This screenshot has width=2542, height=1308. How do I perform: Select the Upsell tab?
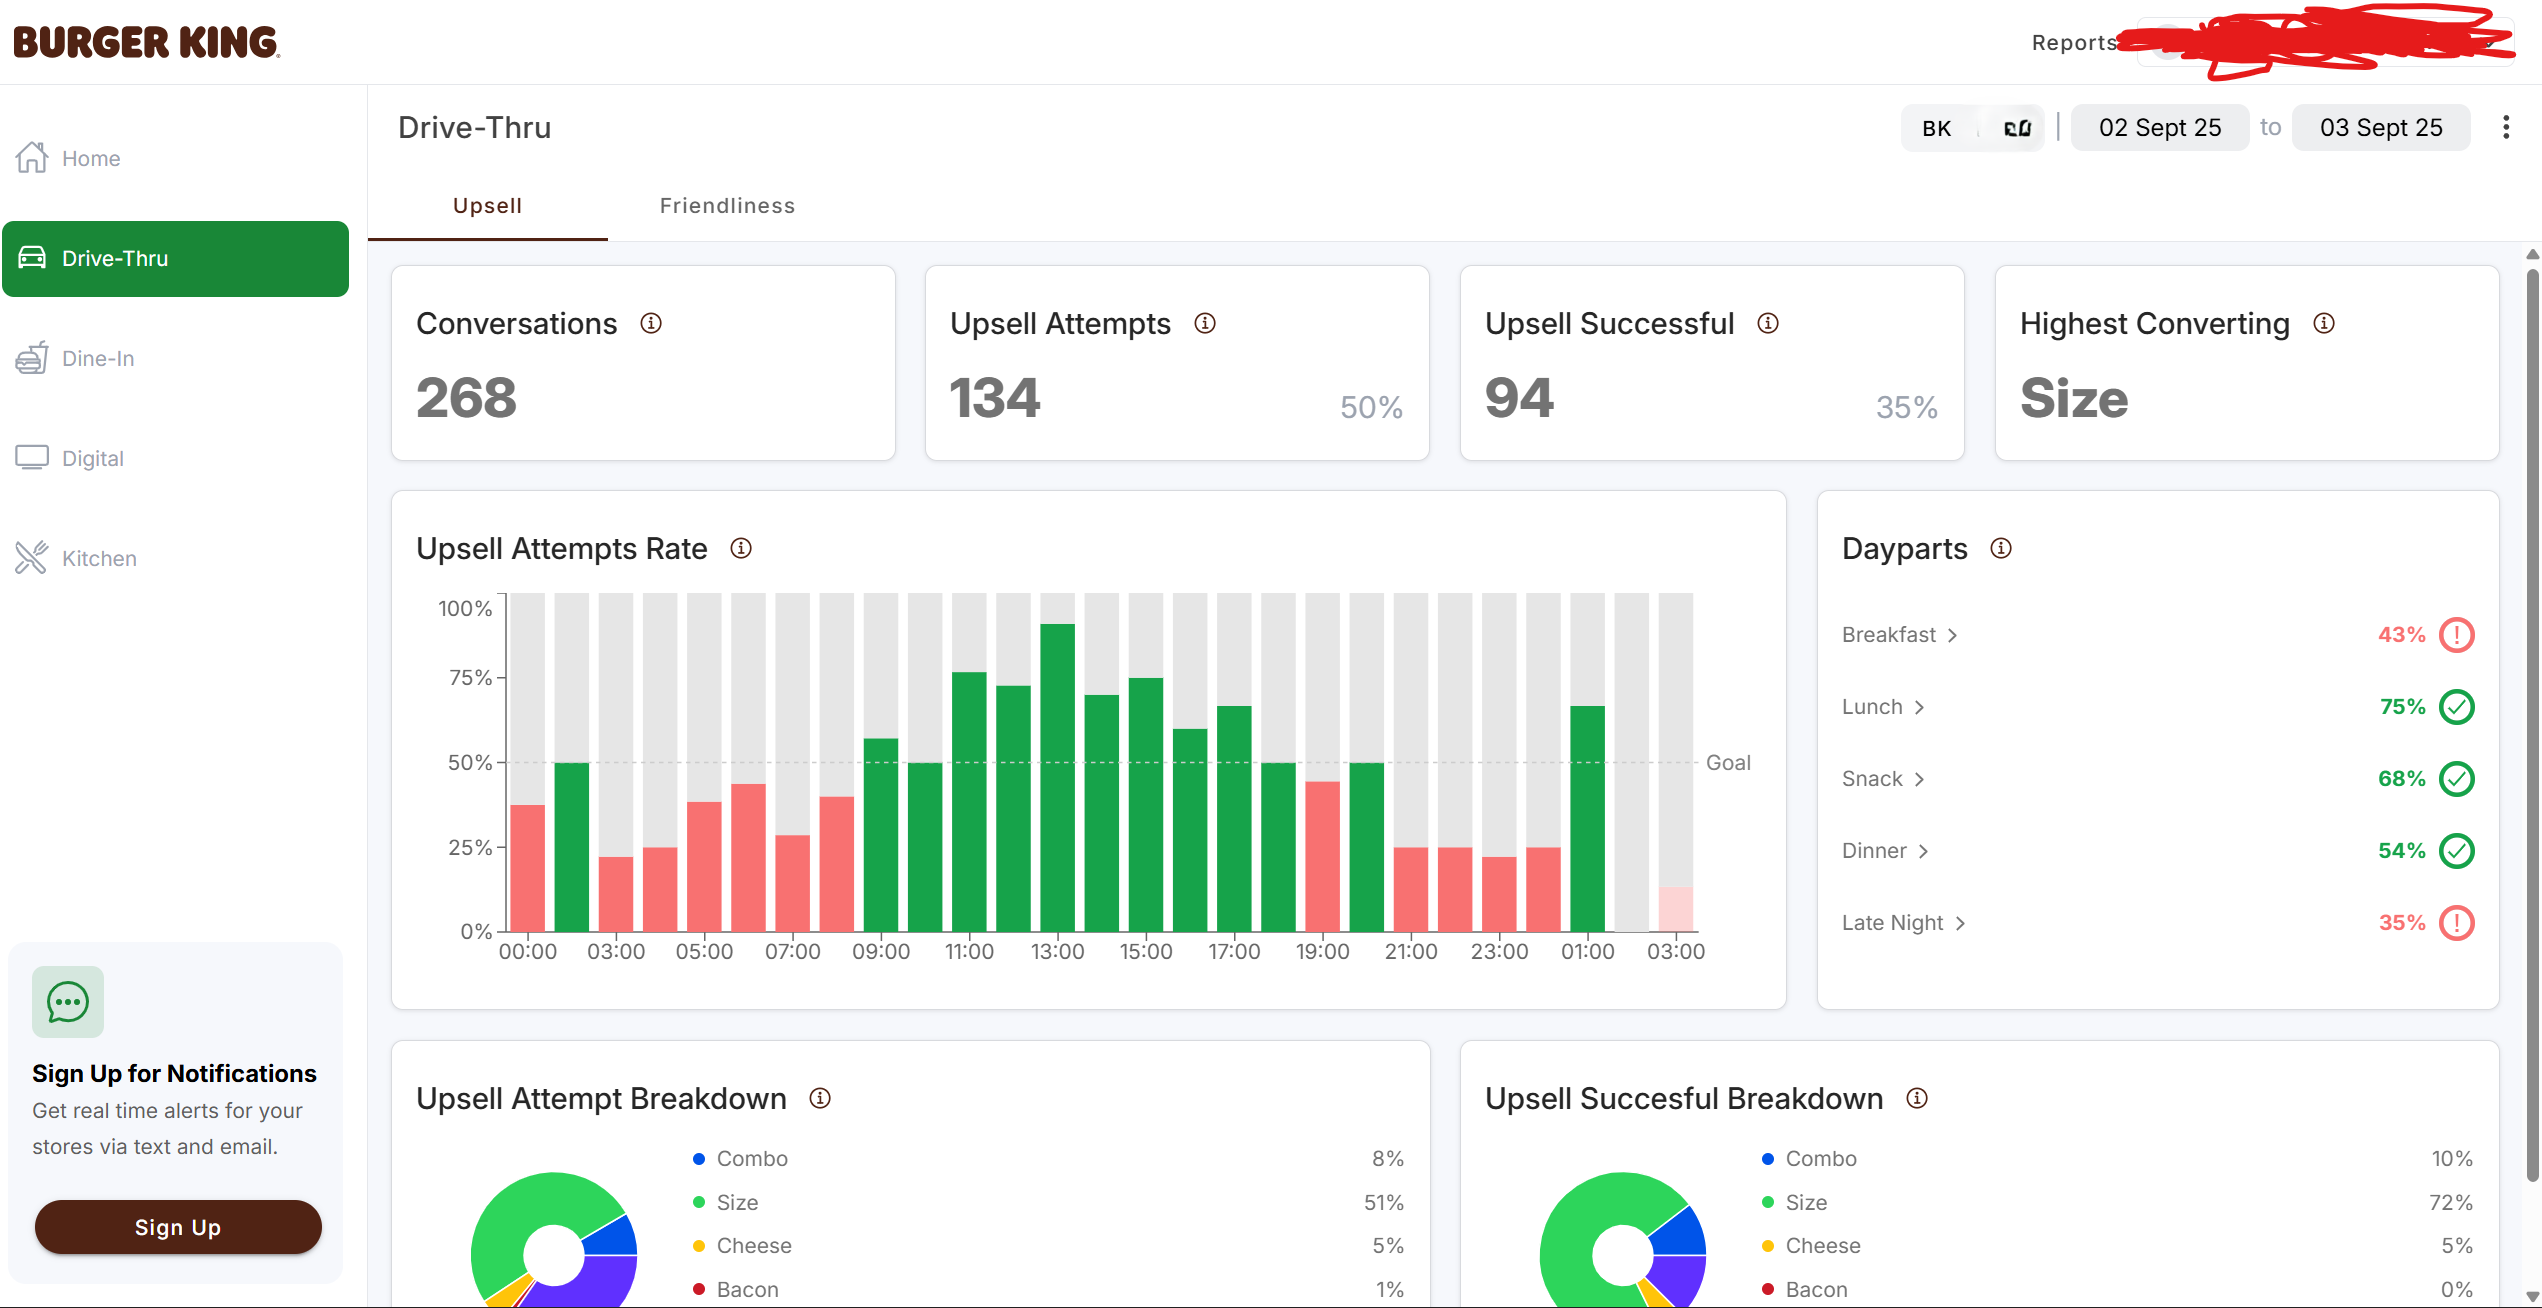[487, 206]
